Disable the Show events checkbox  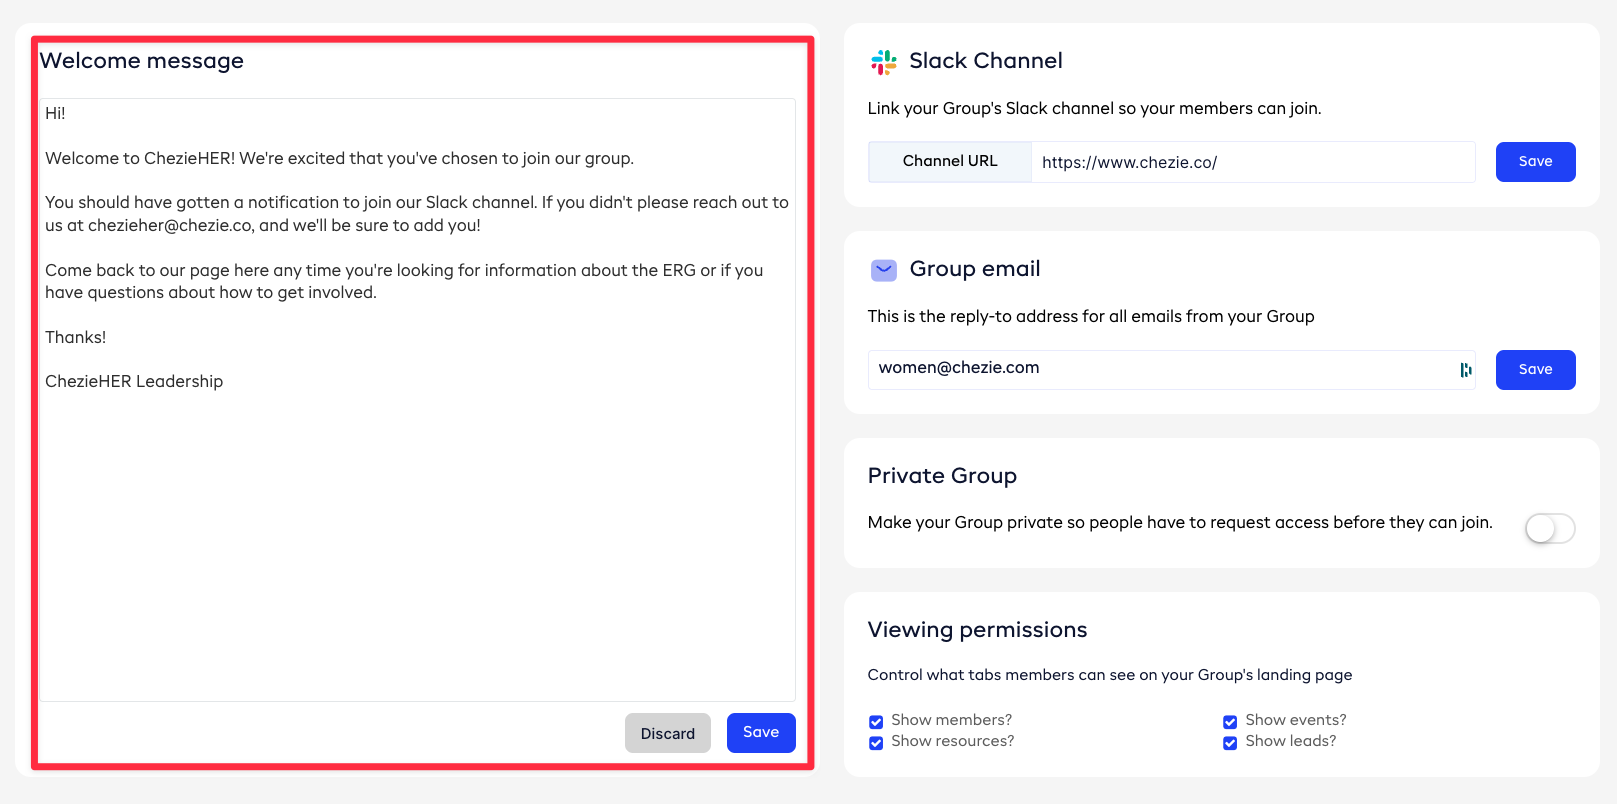pyautogui.click(x=1230, y=722)
